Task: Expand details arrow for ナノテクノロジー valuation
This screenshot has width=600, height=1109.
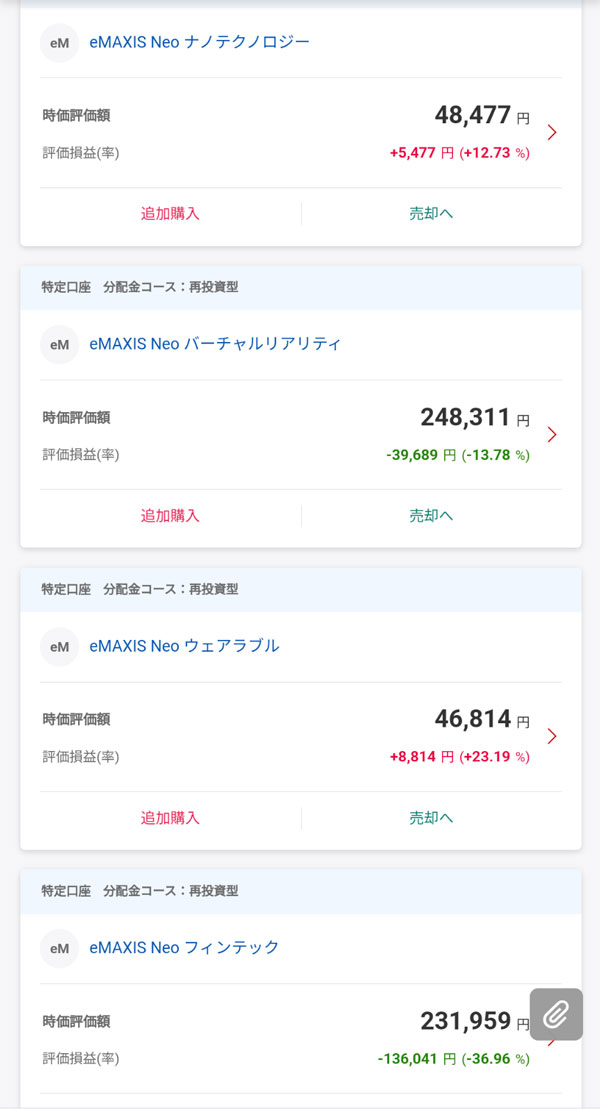Action: pyautogui.click(x=552, y=132)
